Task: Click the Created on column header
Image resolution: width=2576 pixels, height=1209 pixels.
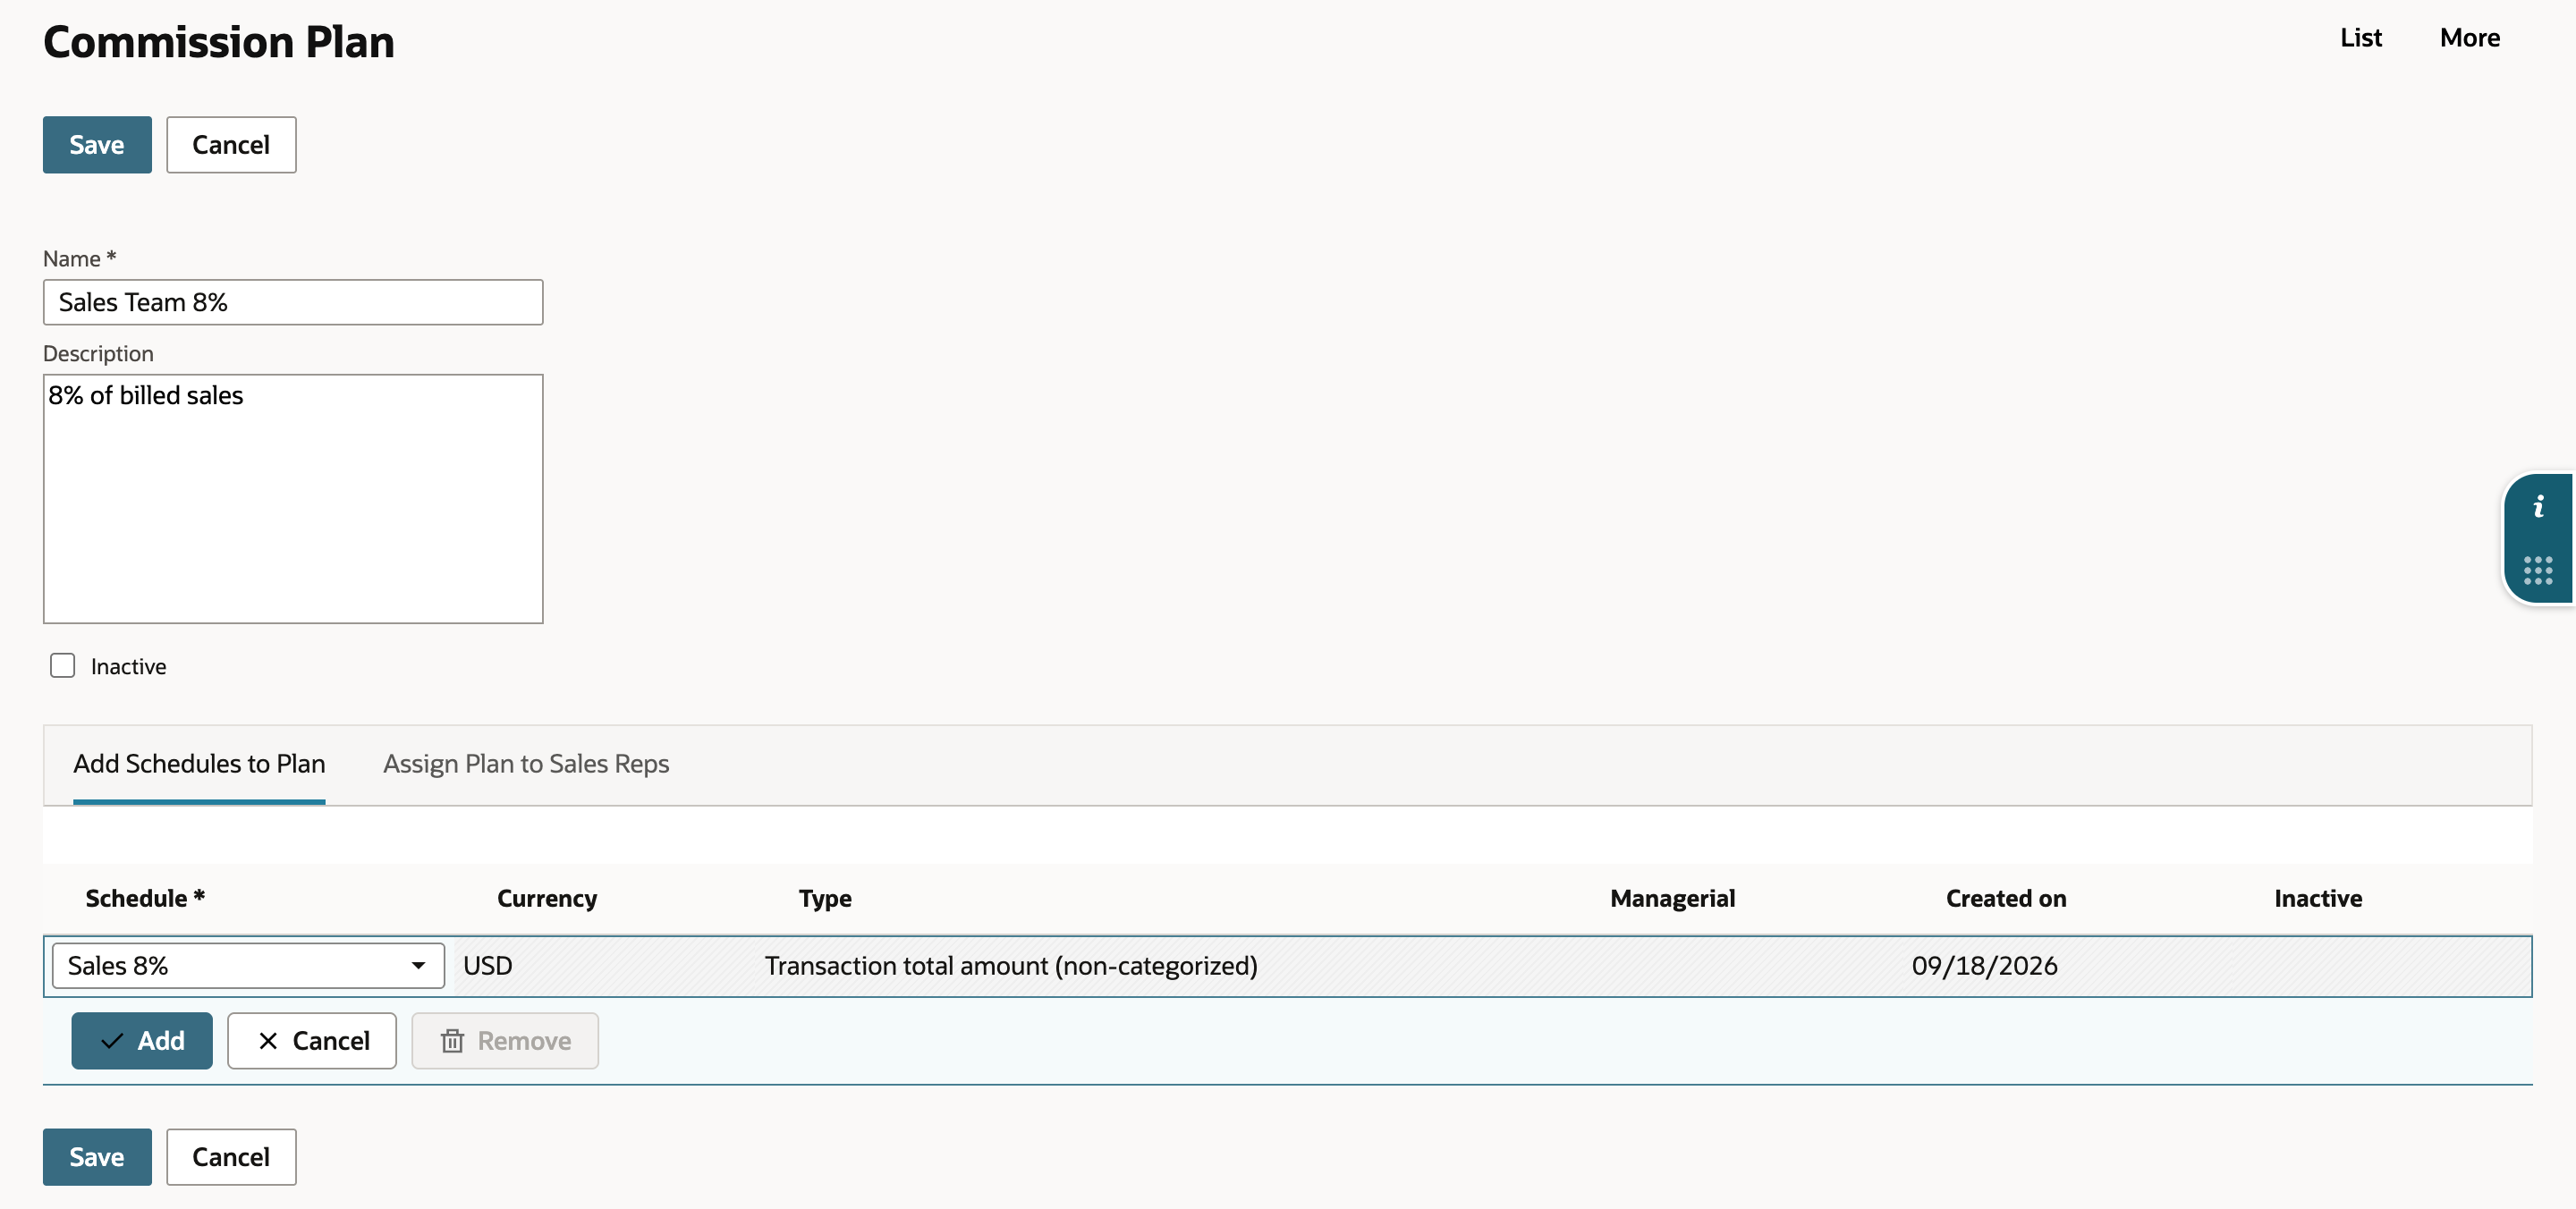Action: (2006, 899)
